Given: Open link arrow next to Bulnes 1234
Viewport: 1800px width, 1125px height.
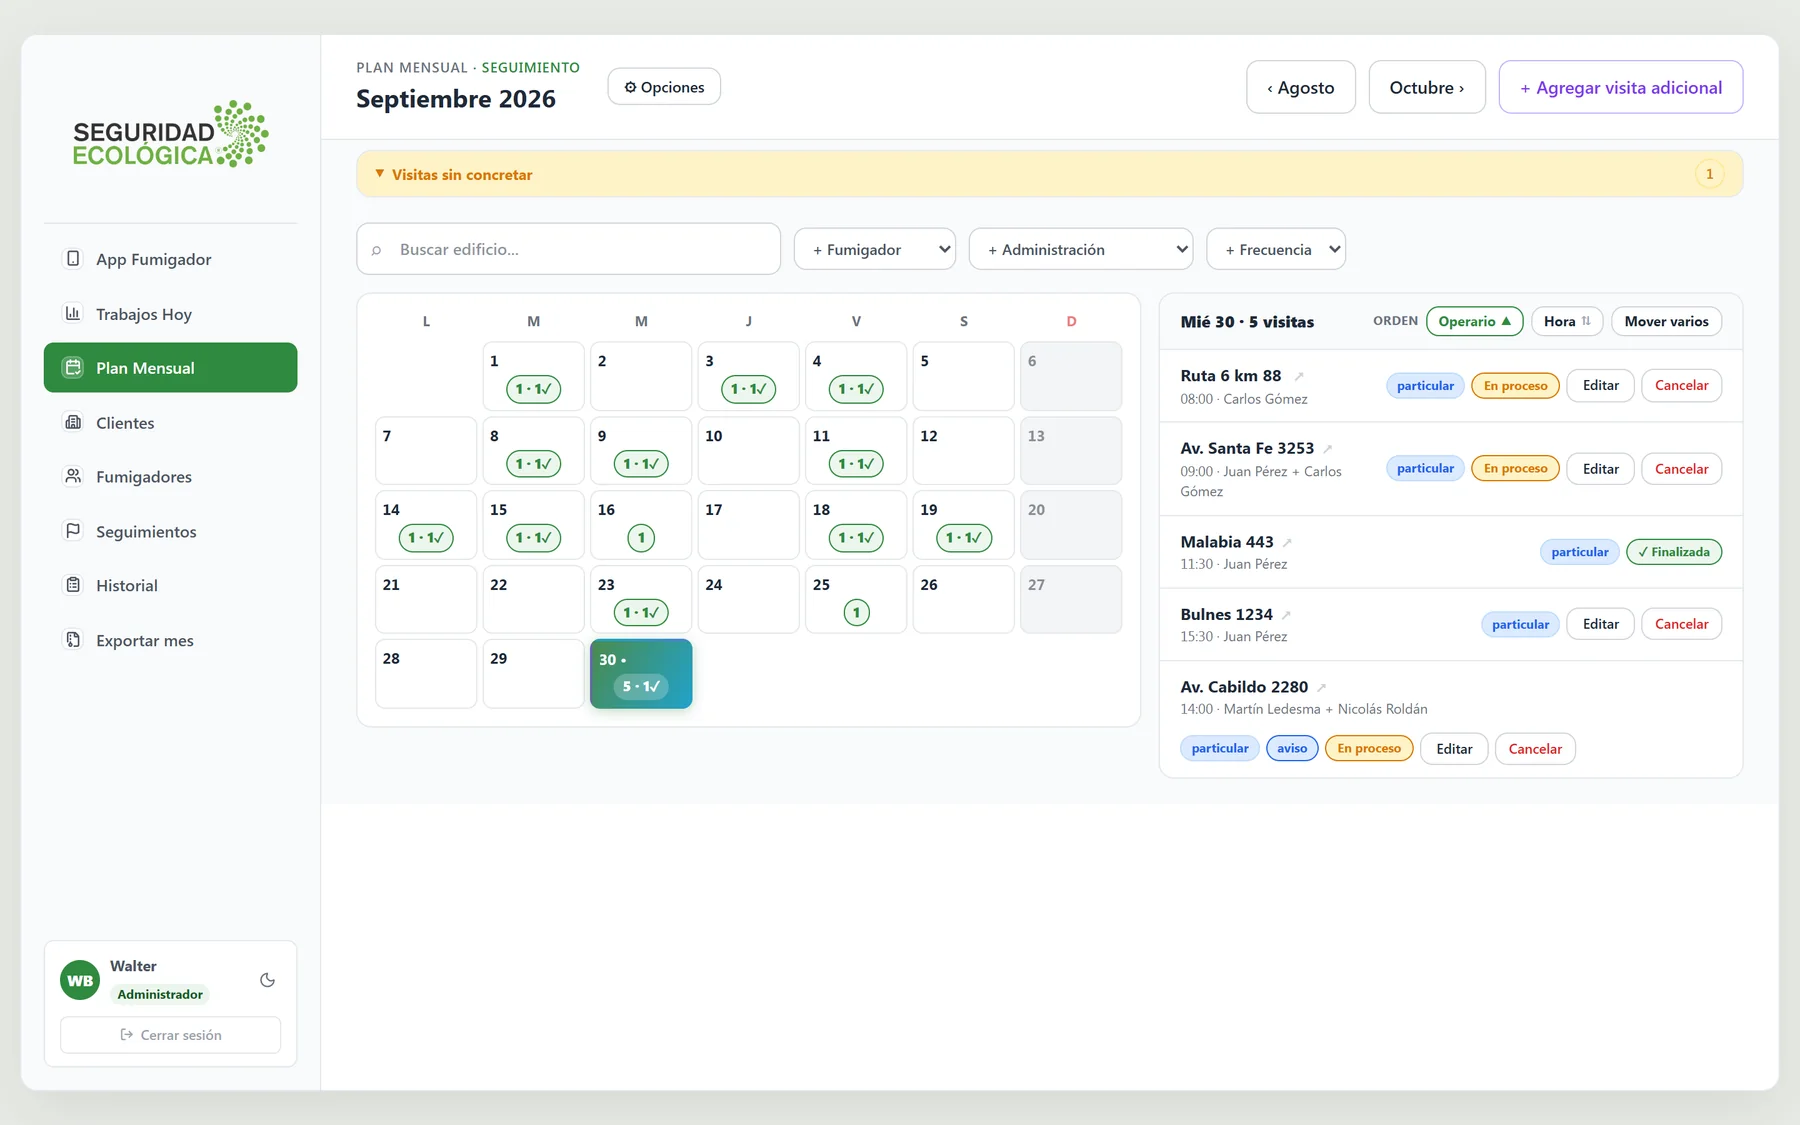Looking at the screenshot, I should (1286, 615).
